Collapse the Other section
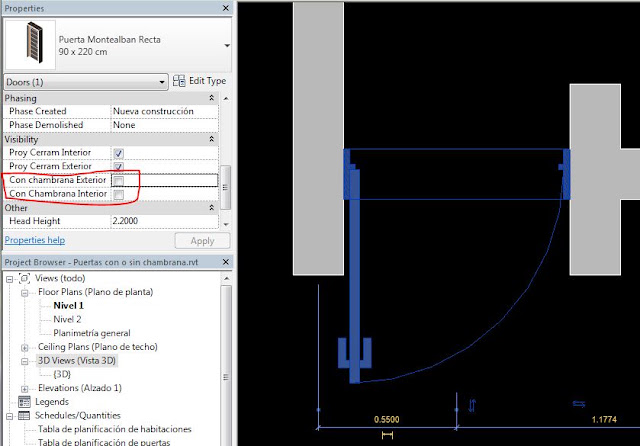 pos(211,208)
